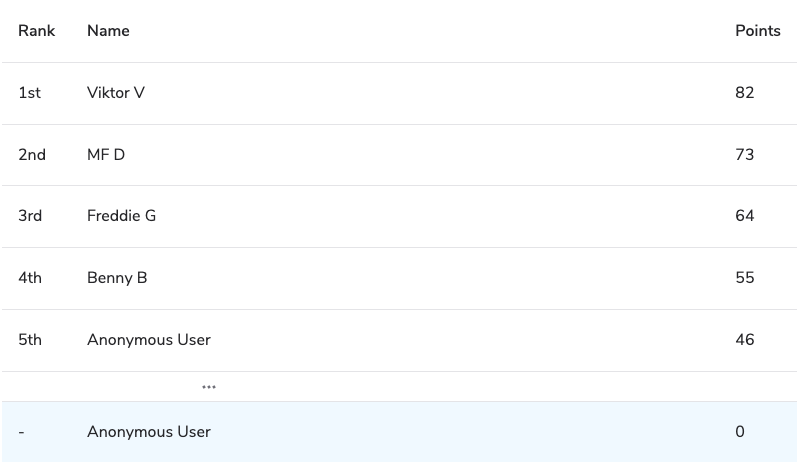Click Anonymous User in the 5th place row

click(x=149, y=340)
